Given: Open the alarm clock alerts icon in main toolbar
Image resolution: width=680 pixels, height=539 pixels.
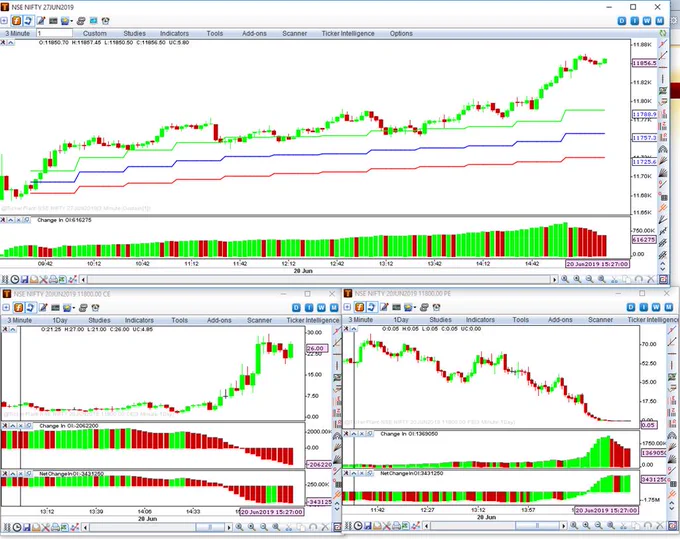Looking at the screenshot, I should pos(105,20).
